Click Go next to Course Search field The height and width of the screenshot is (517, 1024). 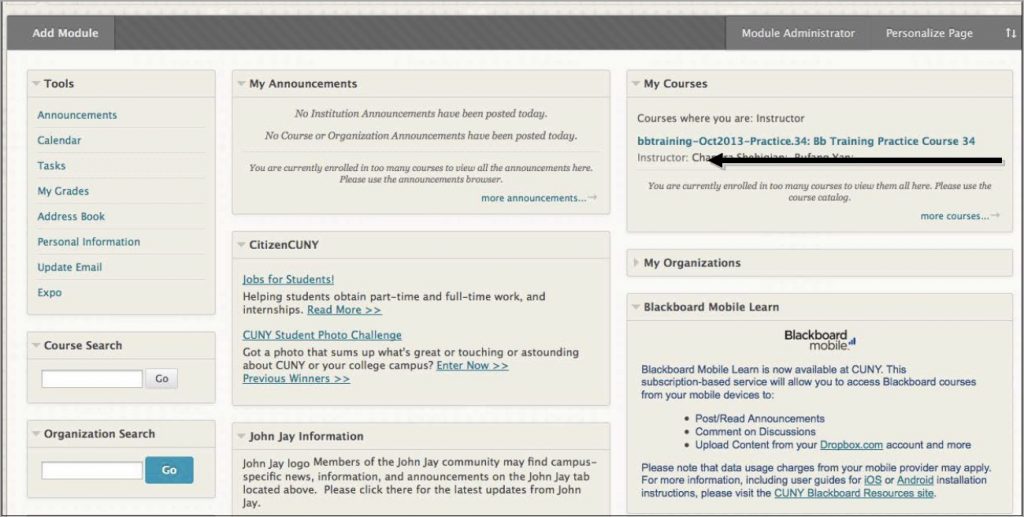[161, 379]
